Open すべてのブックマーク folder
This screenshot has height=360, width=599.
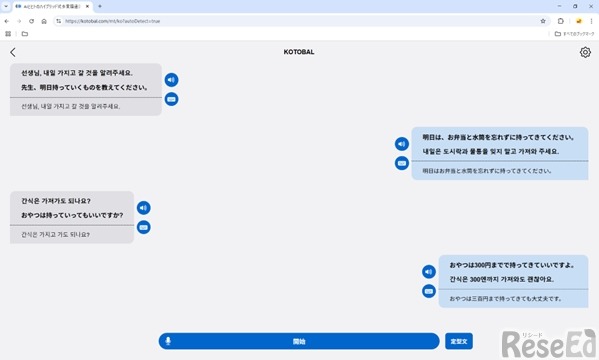(575, 34)
